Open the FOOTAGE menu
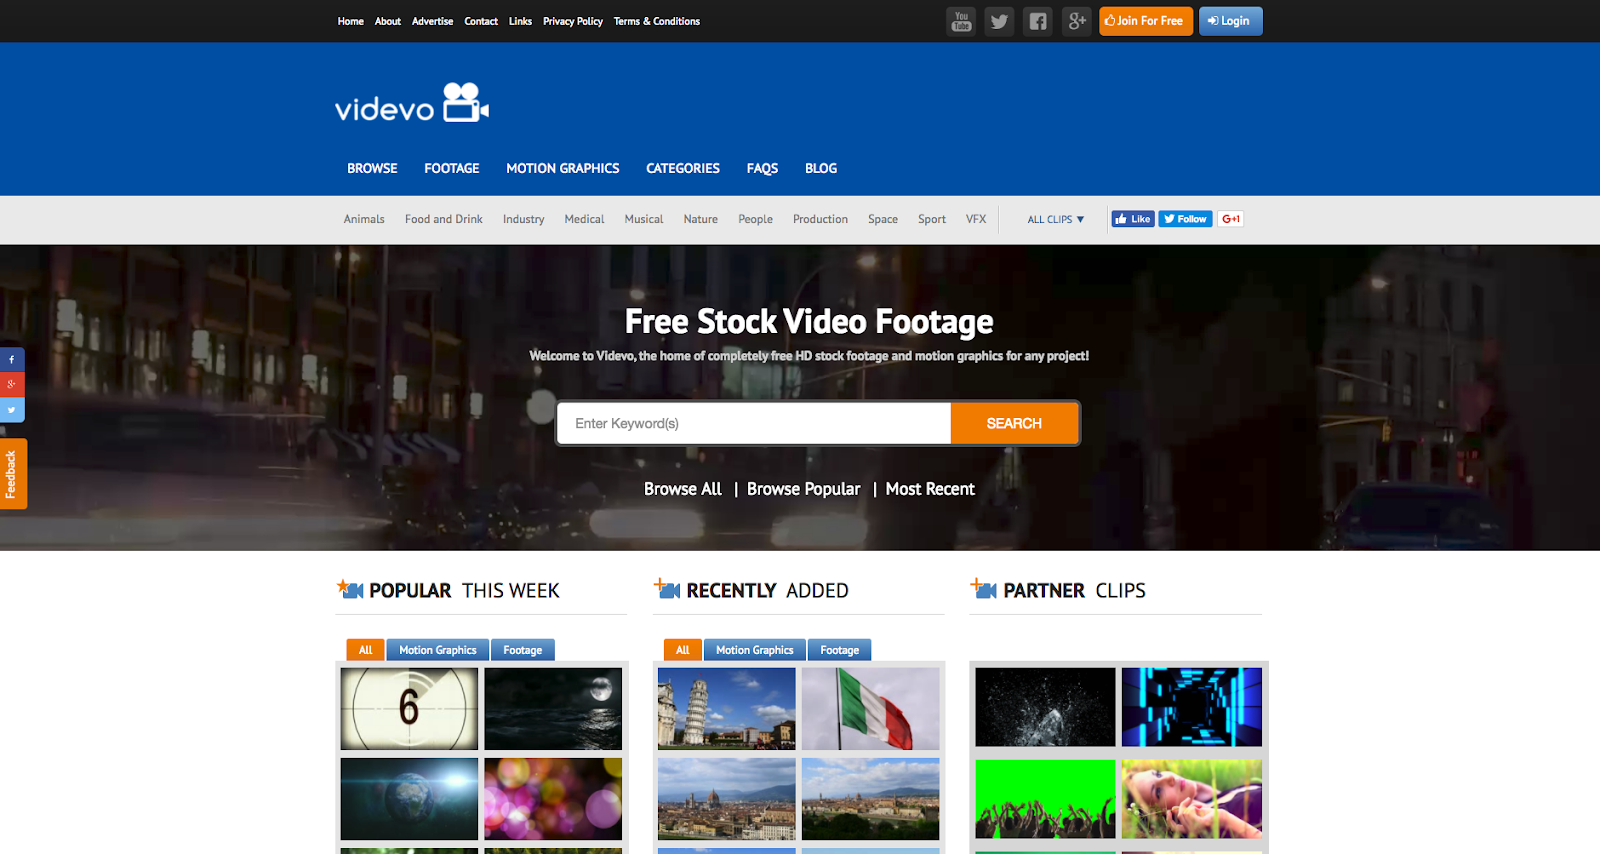 (x=452, y=168)
